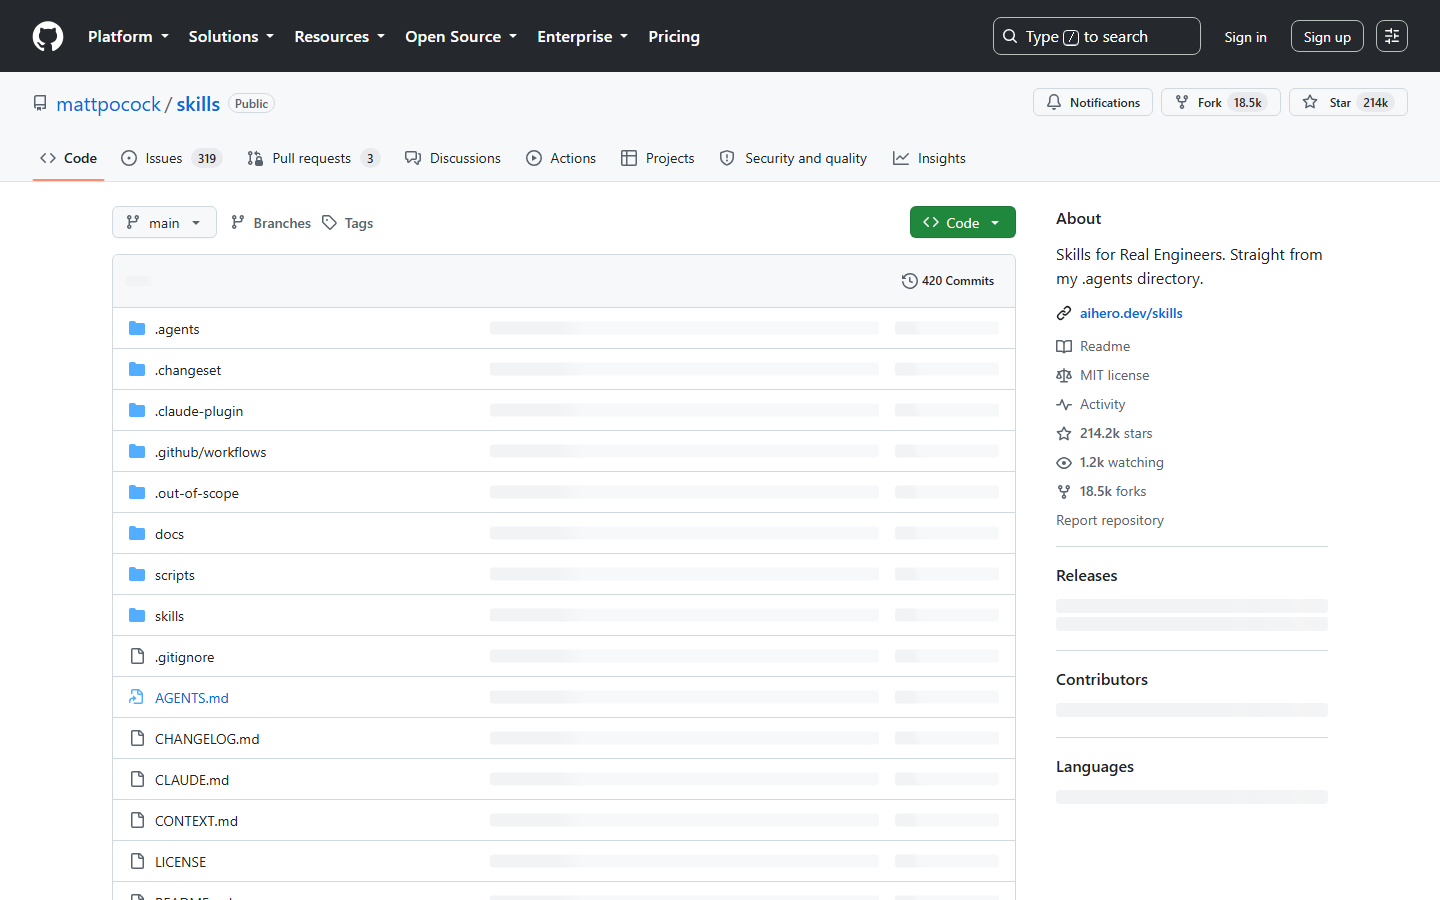View the Branches list

tap(271, 223)
